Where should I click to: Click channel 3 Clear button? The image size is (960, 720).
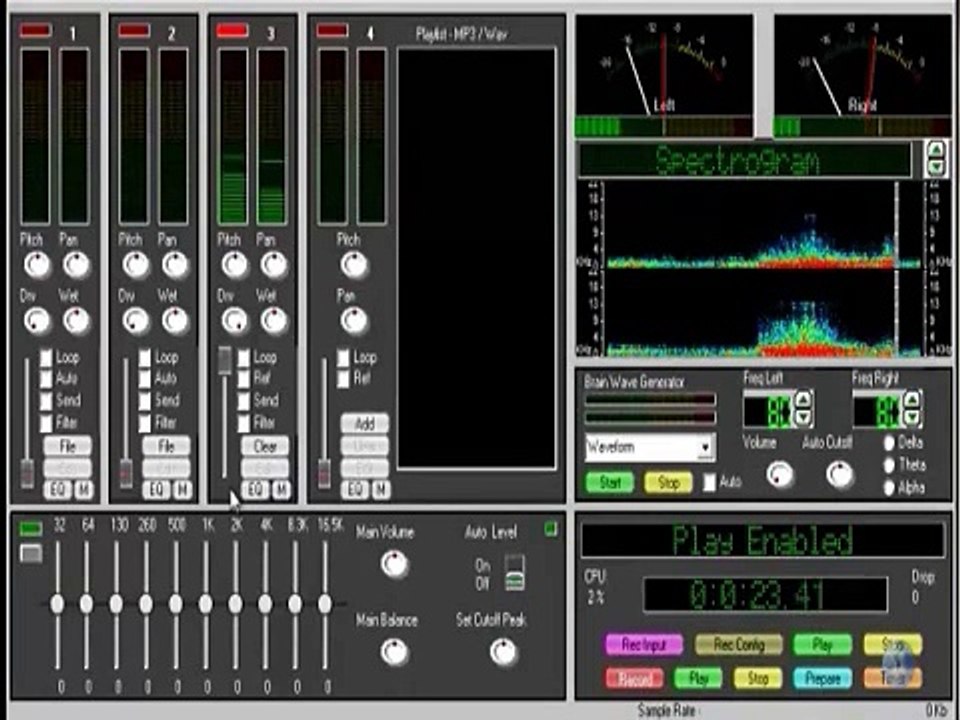(x=265, y=446)
